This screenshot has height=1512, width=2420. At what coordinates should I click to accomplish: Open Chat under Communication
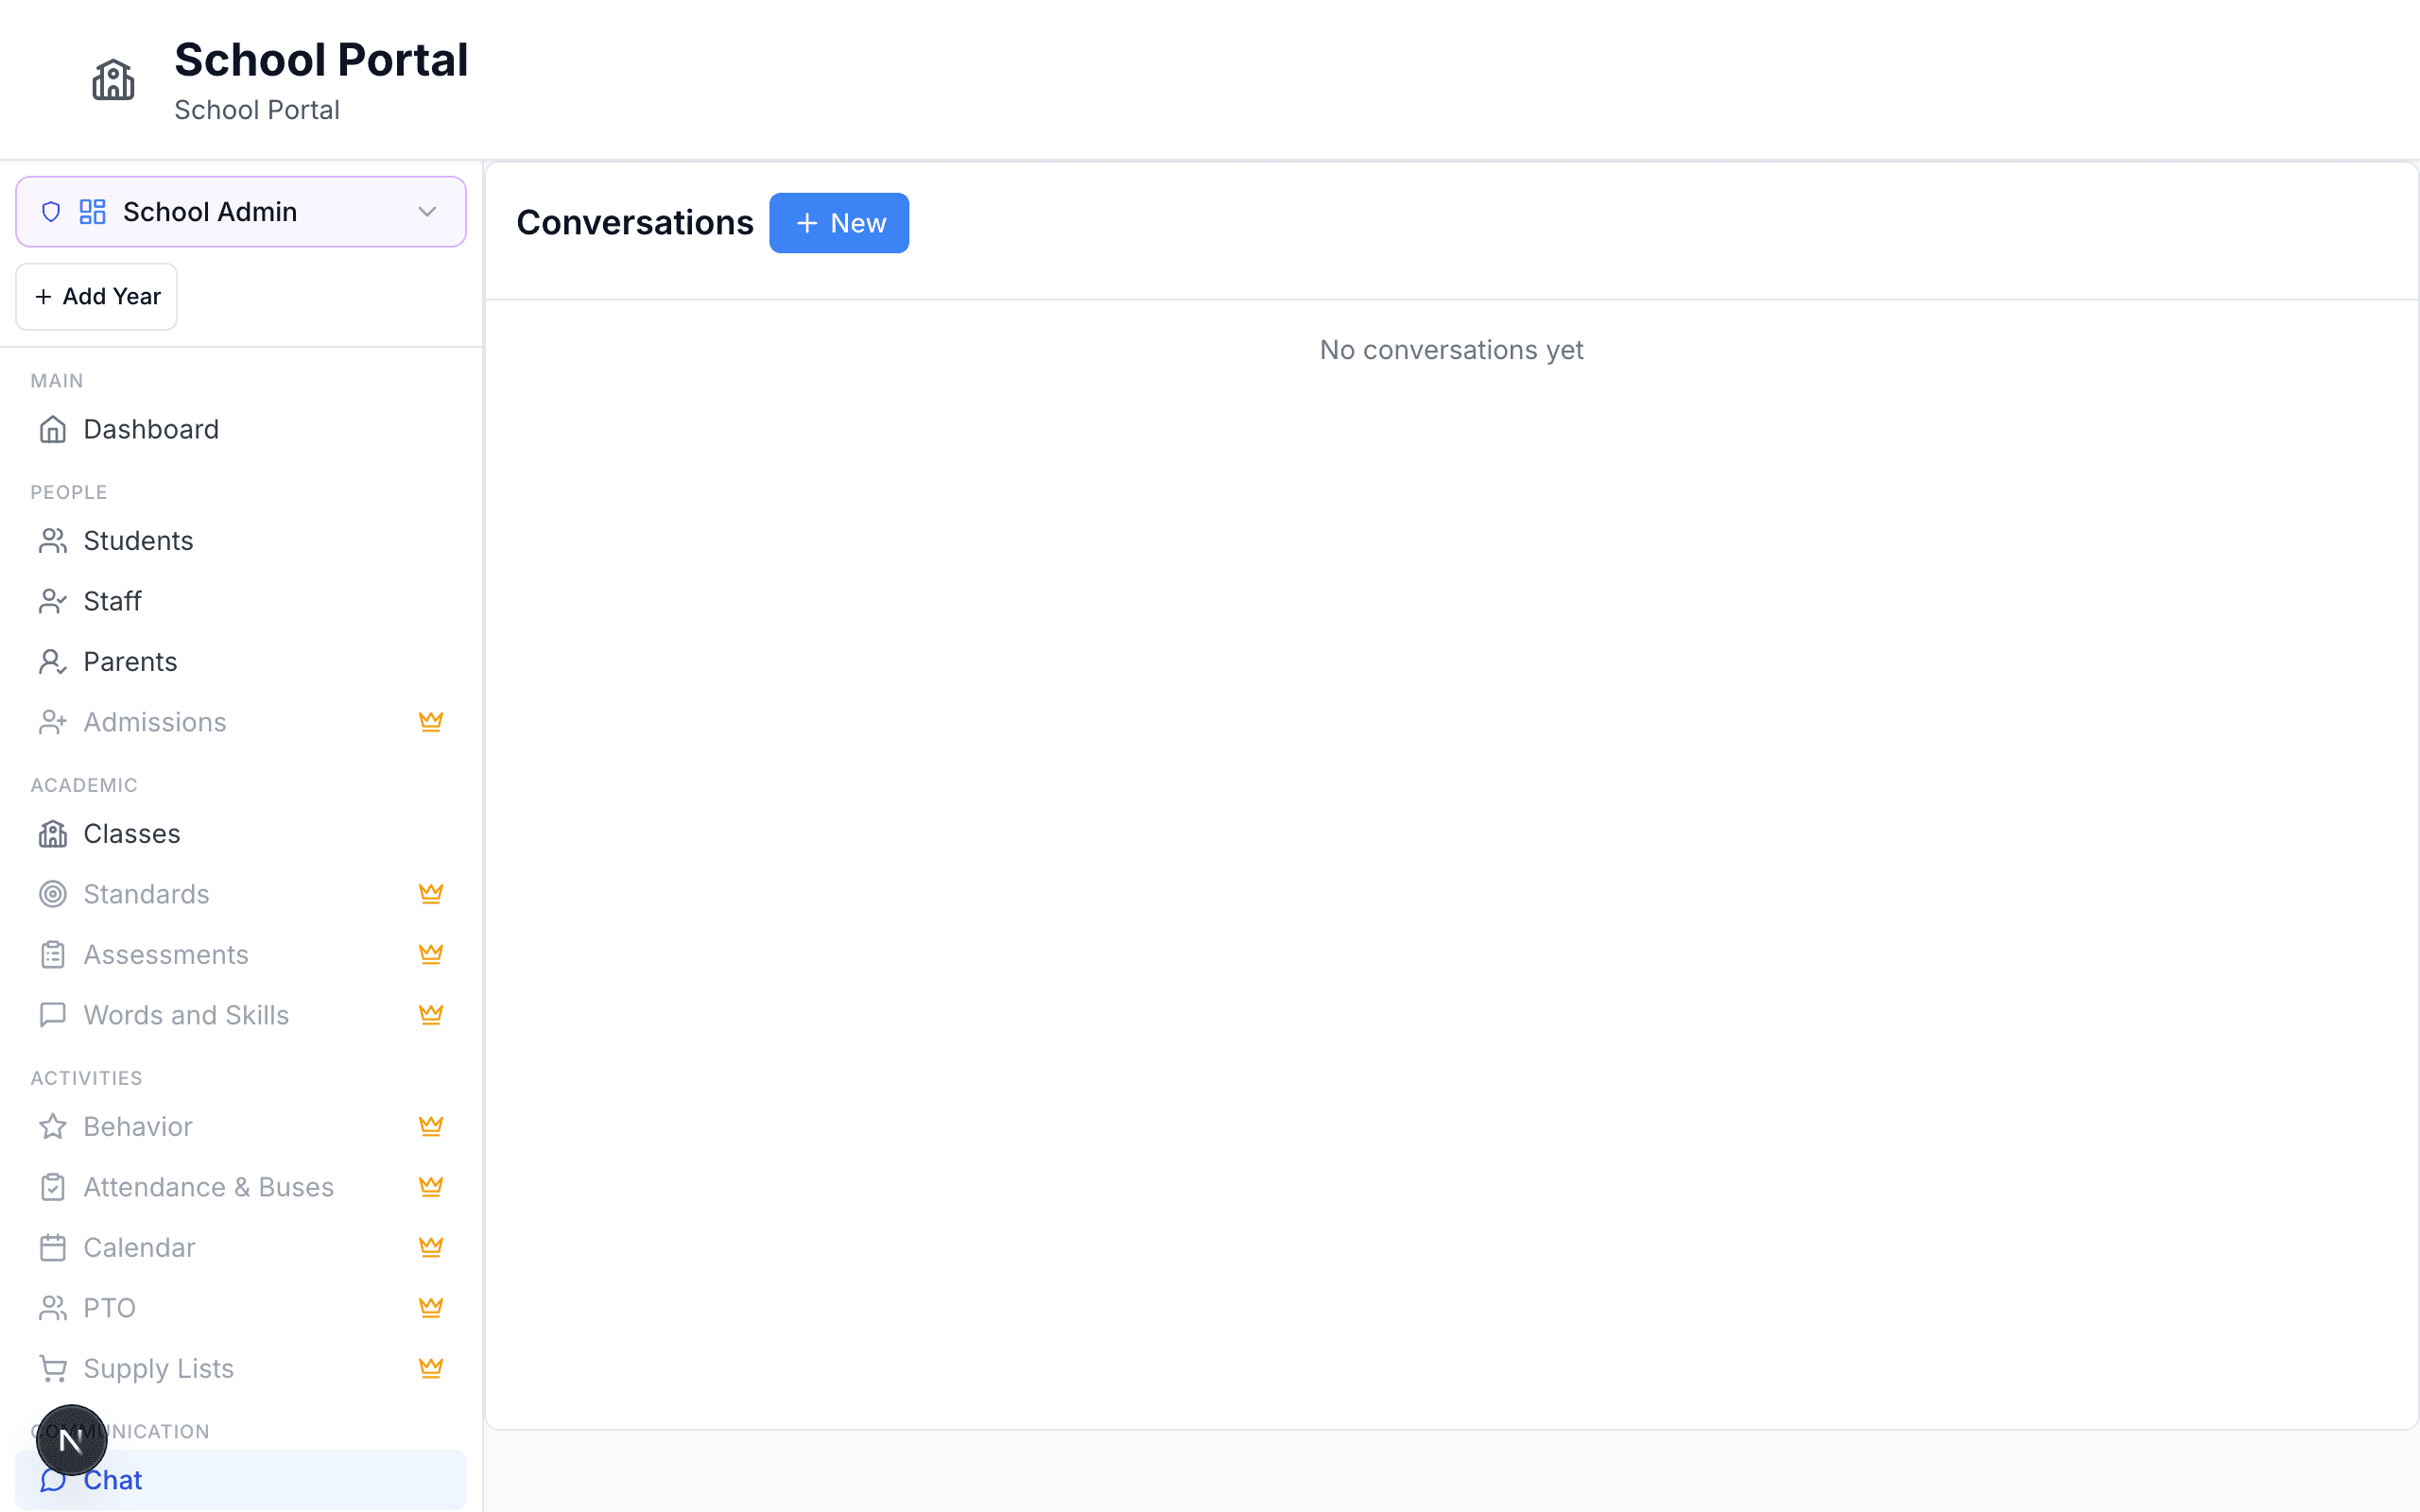tap(114, 1479)
